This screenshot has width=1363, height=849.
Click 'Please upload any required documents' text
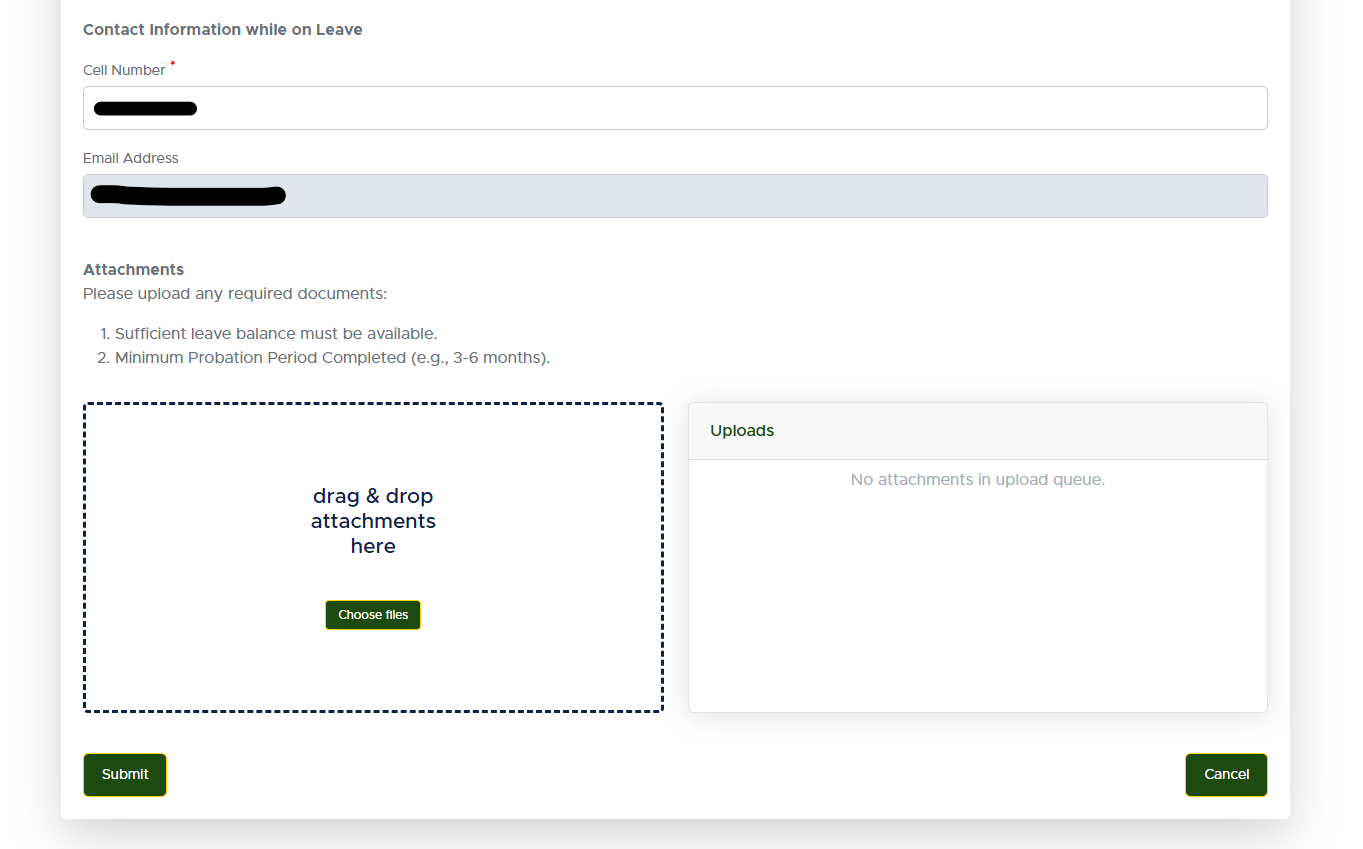[x=234, y=294]
